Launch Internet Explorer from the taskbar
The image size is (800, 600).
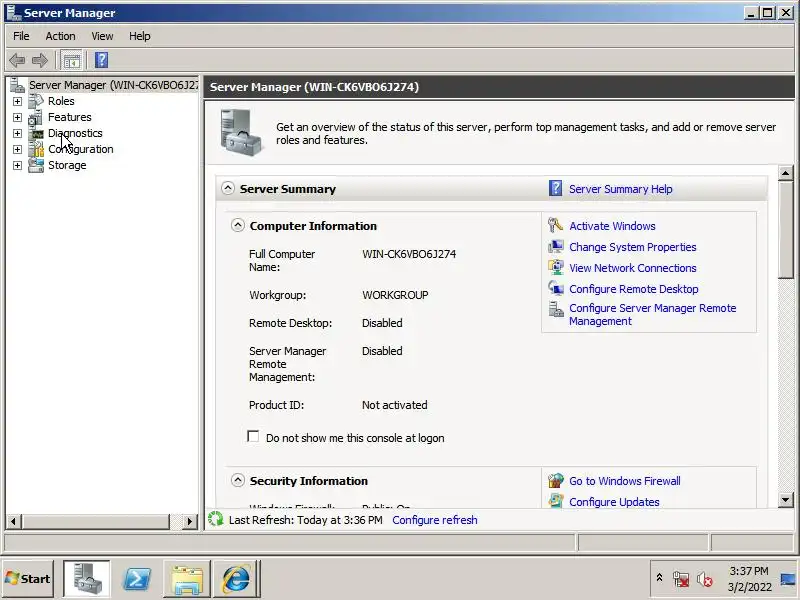(236, 579)
